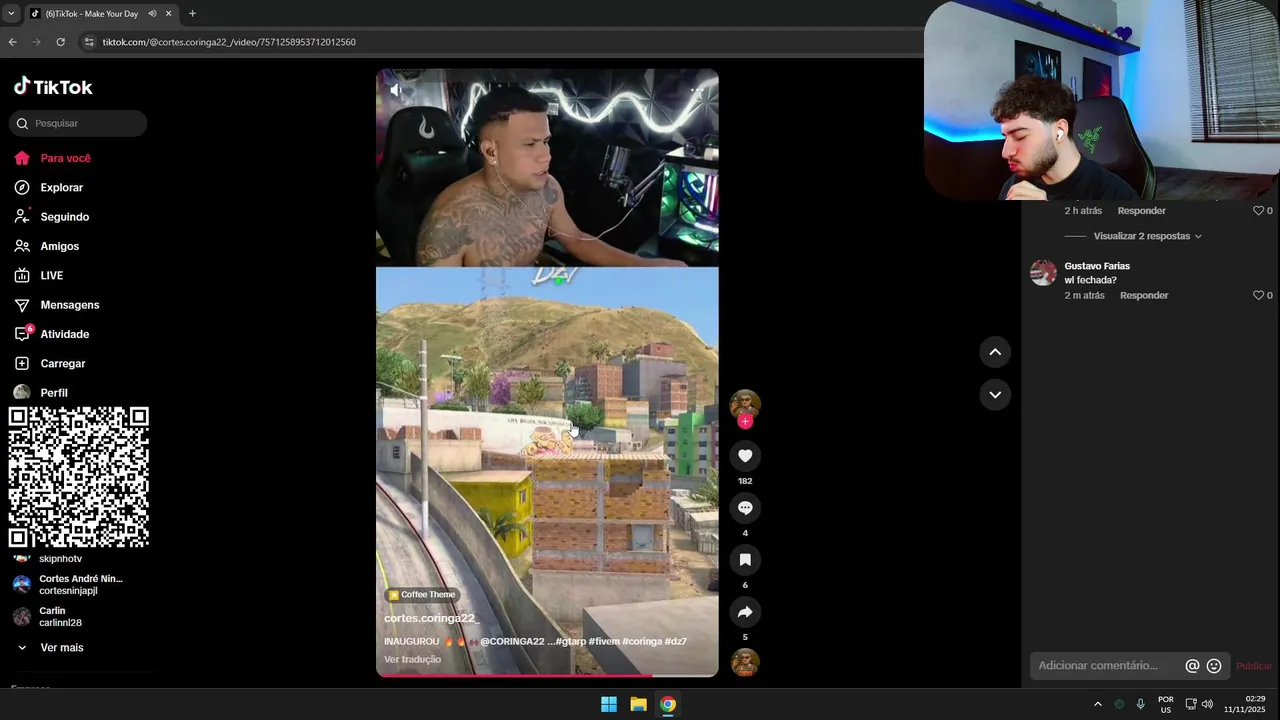Follow creator with red plus badge
The image size is (1280, 720).
(745, 421)
